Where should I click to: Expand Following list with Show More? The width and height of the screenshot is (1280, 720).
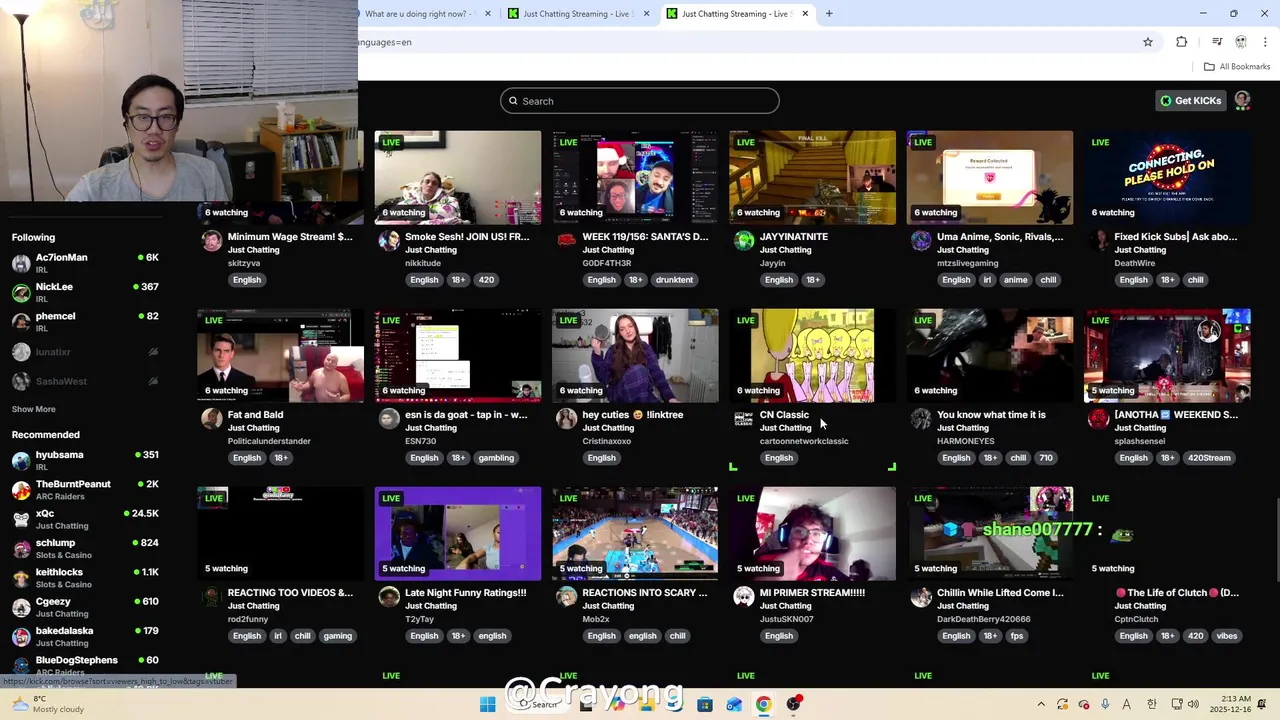coord(34,409)
